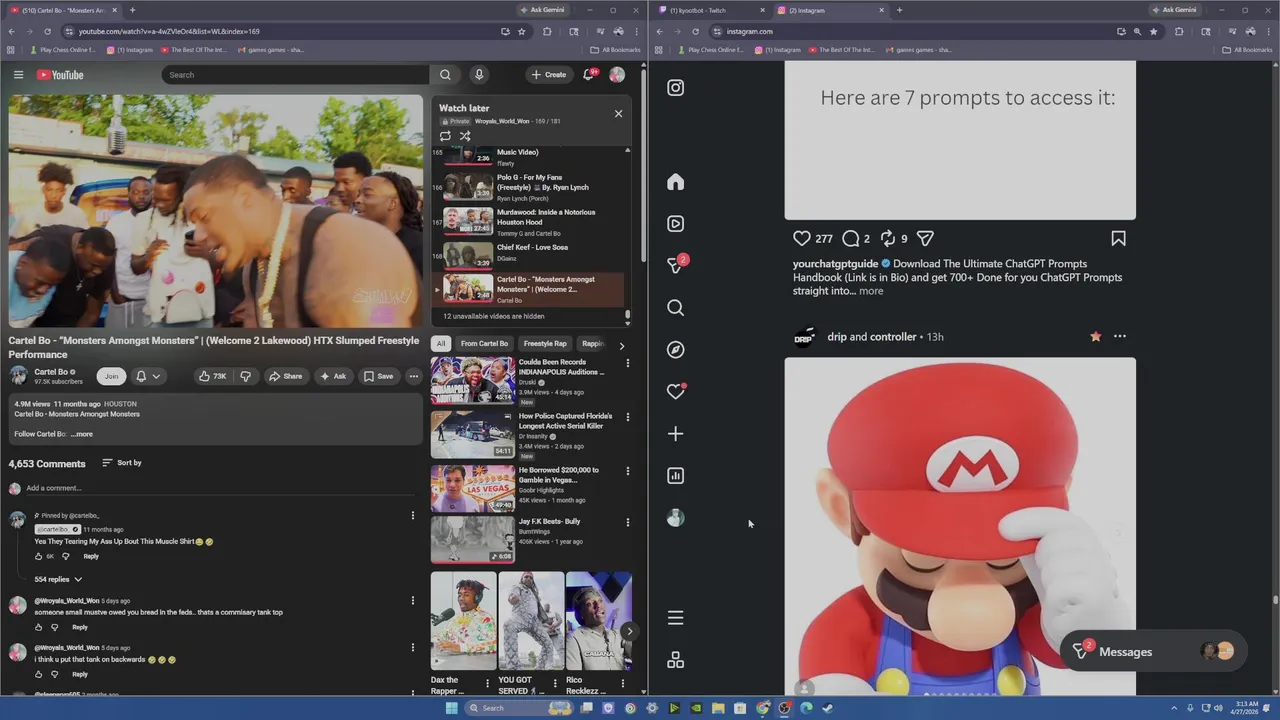Viewport: 1280px width, 720px height.
Task: Open comments on the yourchatgptguide post
Action: pos(851,238)
